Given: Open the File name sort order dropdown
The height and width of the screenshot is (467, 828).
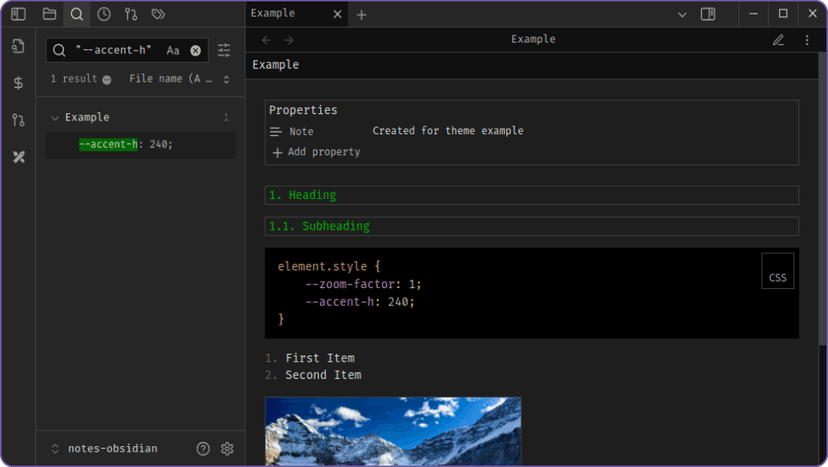Looking at the screenshot, I should coord(180,79).
